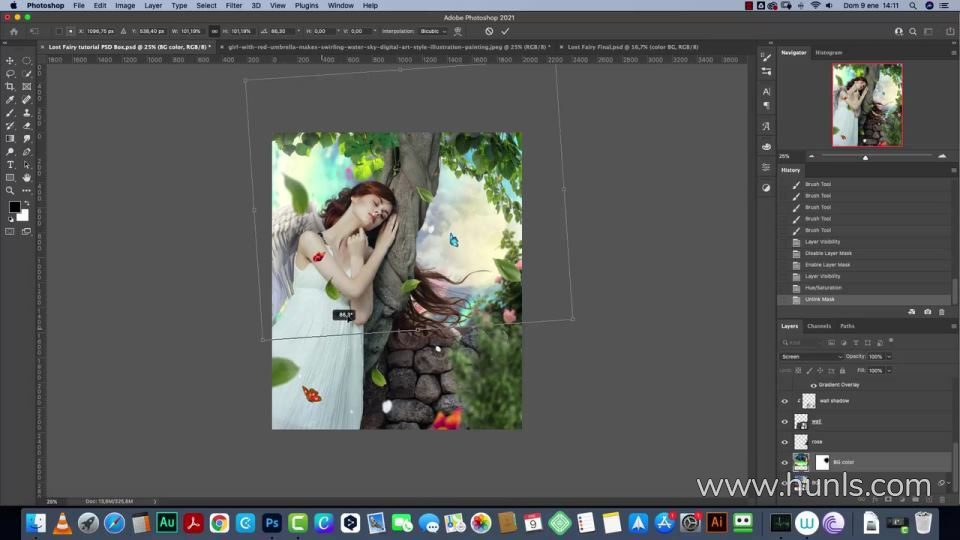Image resolution: width=960 pixels, height=540 pixels.
Task: Select the Zoom tool in toolbar
Action: (x=10, y=190)
